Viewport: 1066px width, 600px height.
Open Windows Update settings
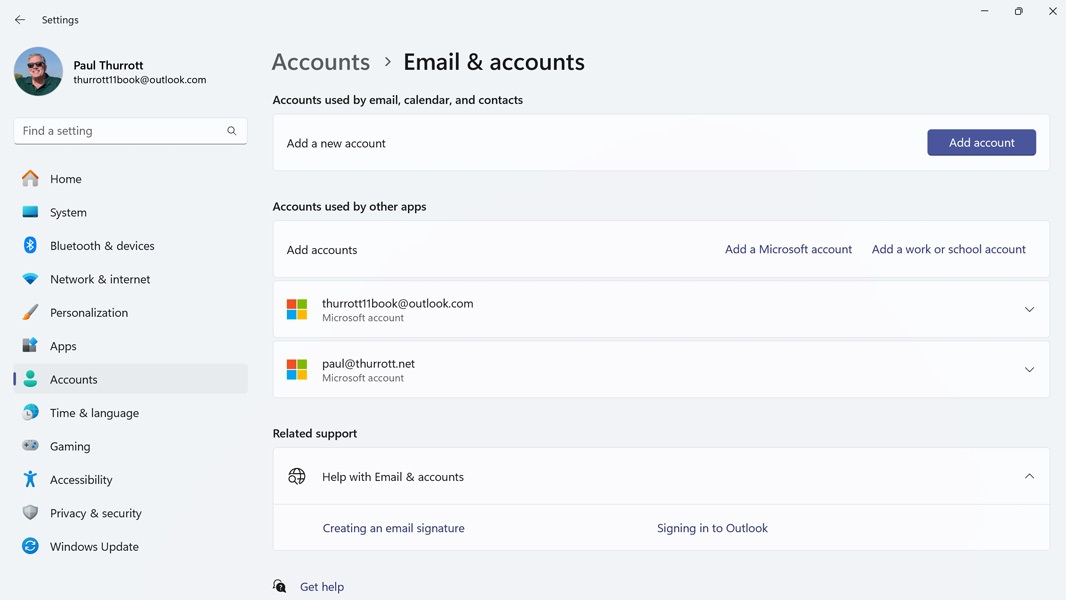tap(94, 546)
